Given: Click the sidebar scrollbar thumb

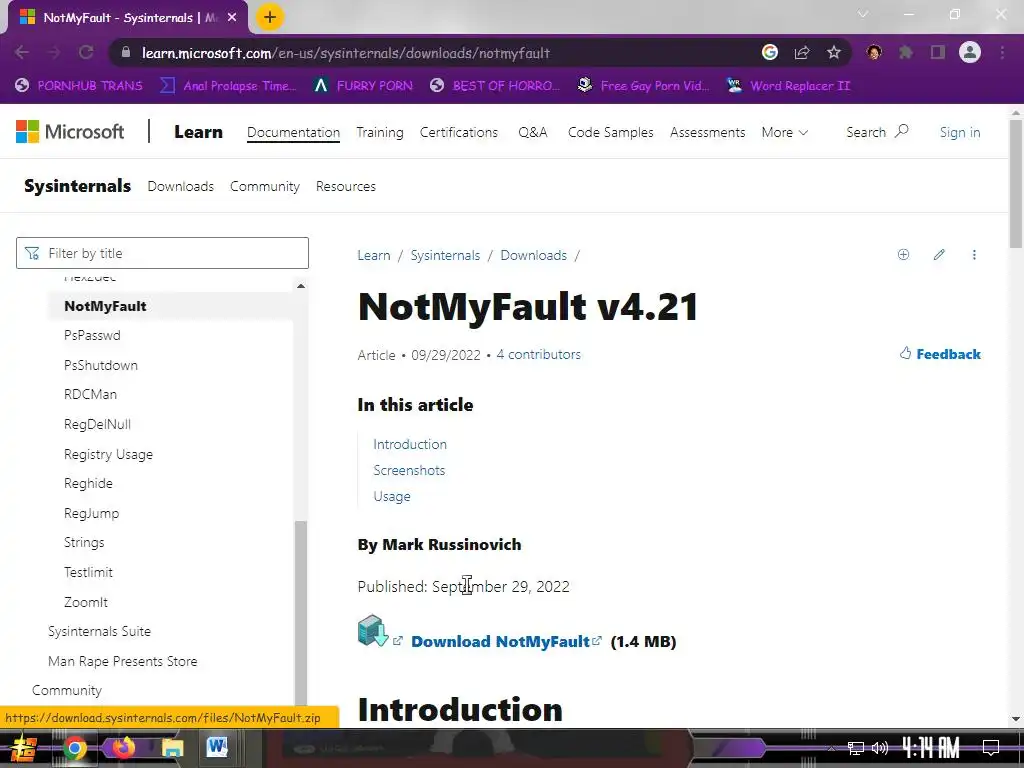Looking at the screenshot, I should (x=300, y=613).
